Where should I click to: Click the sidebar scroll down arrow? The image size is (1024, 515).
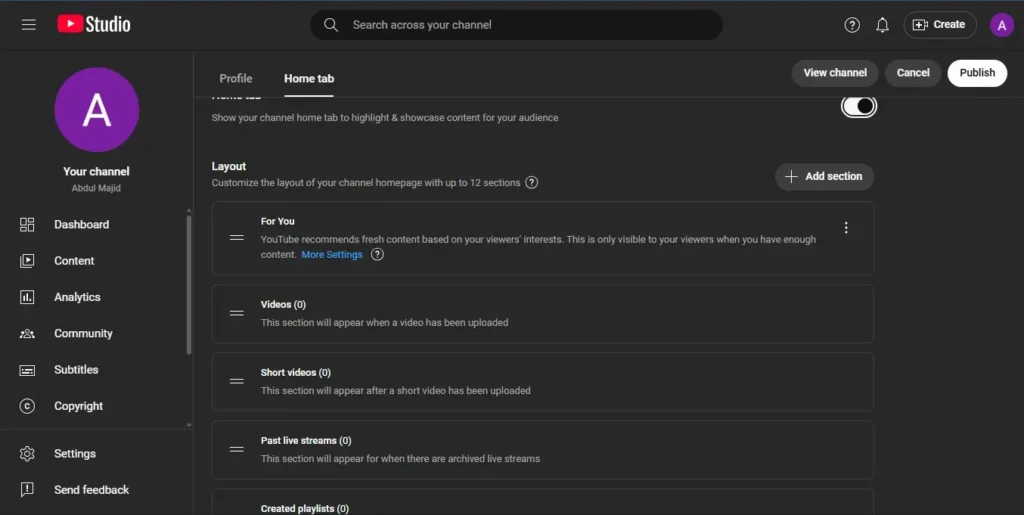point(189,425)
